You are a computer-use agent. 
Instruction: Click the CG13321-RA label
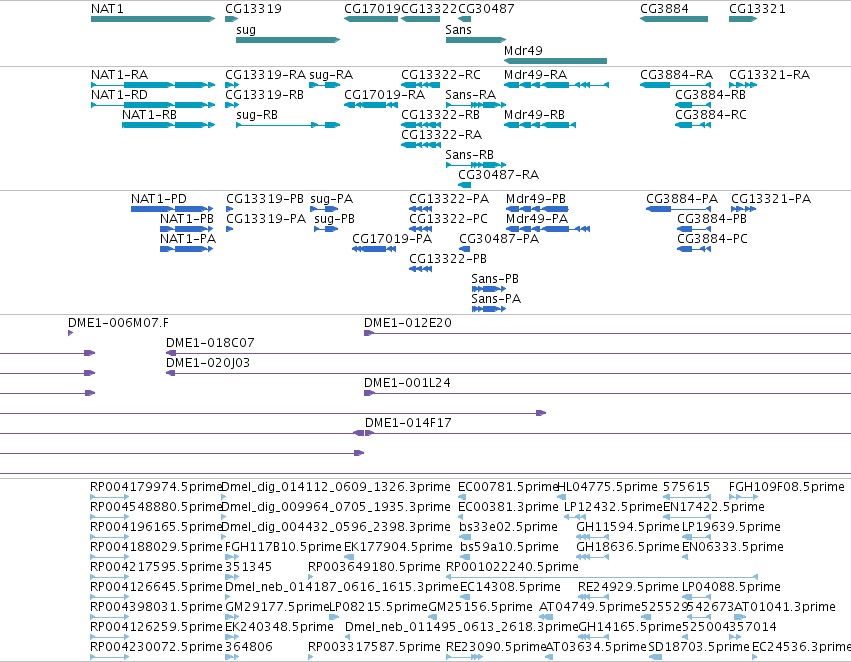[770, 75]
